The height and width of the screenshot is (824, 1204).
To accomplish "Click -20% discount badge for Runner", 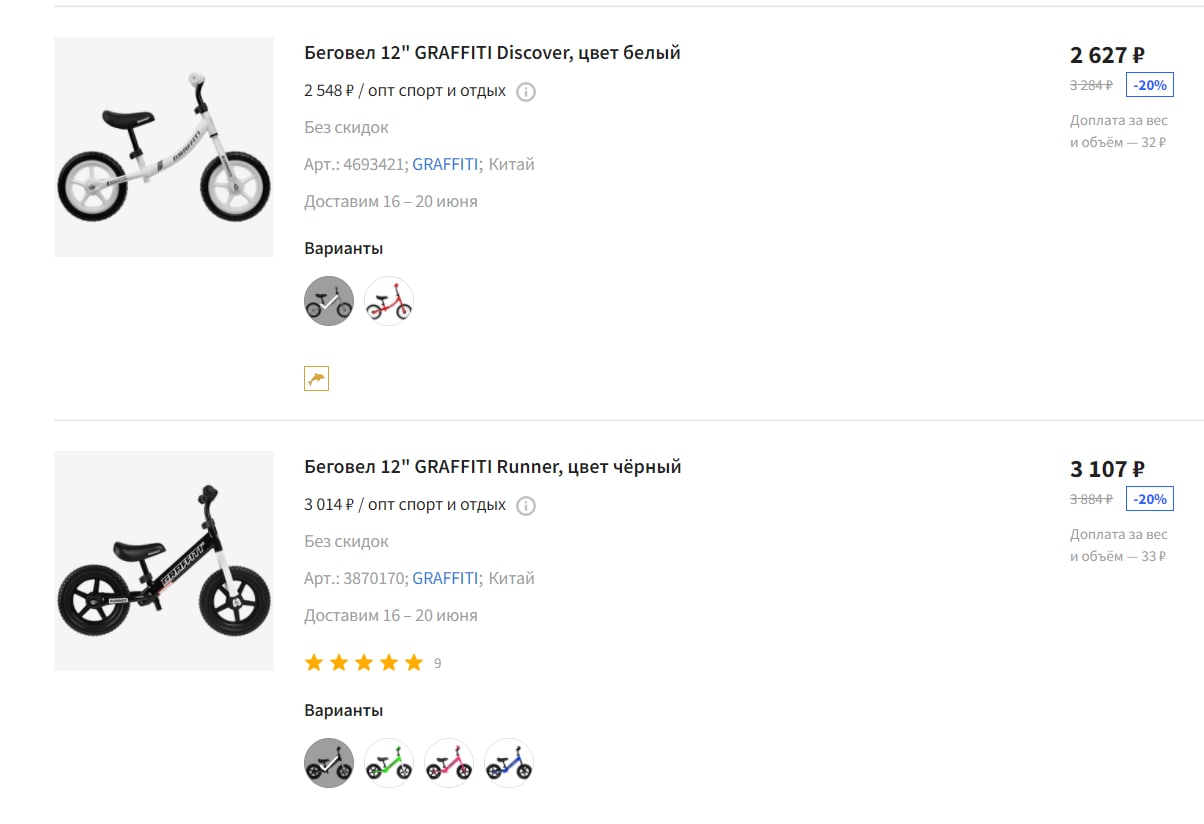I will (1150, 499).
